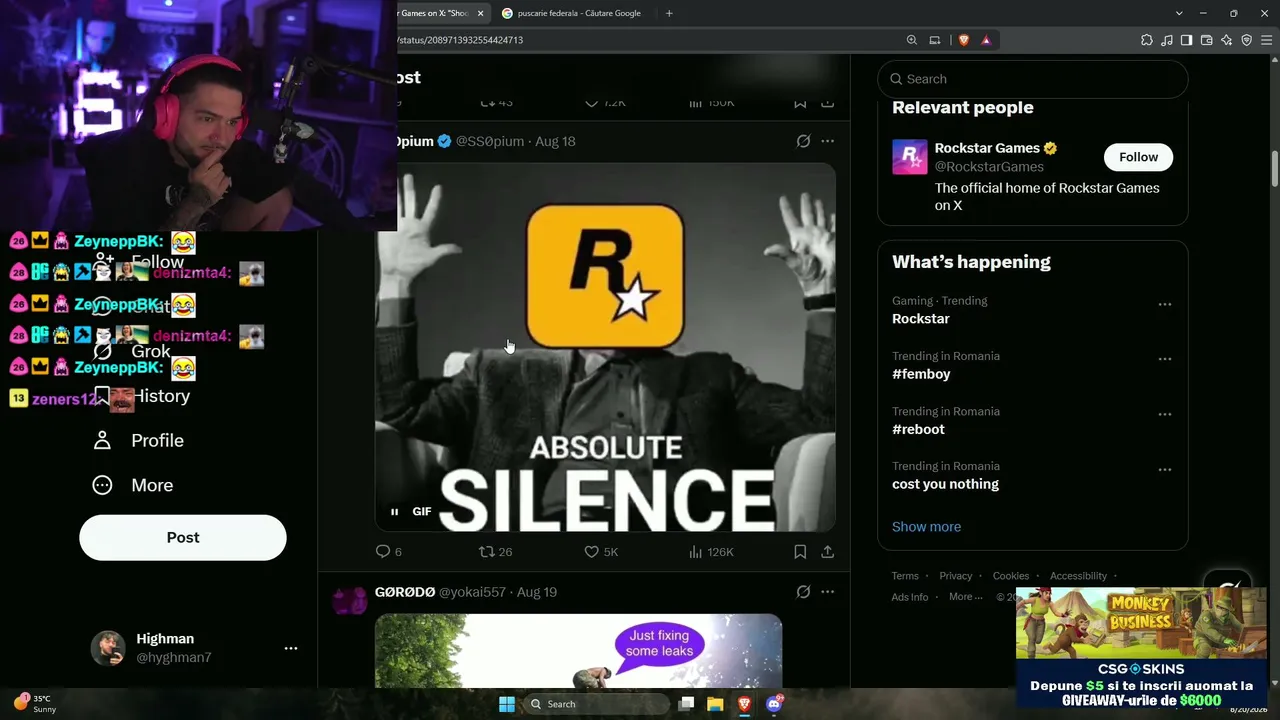Toggle the browser sidebar panel
Image resolution: width=1280 pixels, height=720 pixels.
[1187, 40]
